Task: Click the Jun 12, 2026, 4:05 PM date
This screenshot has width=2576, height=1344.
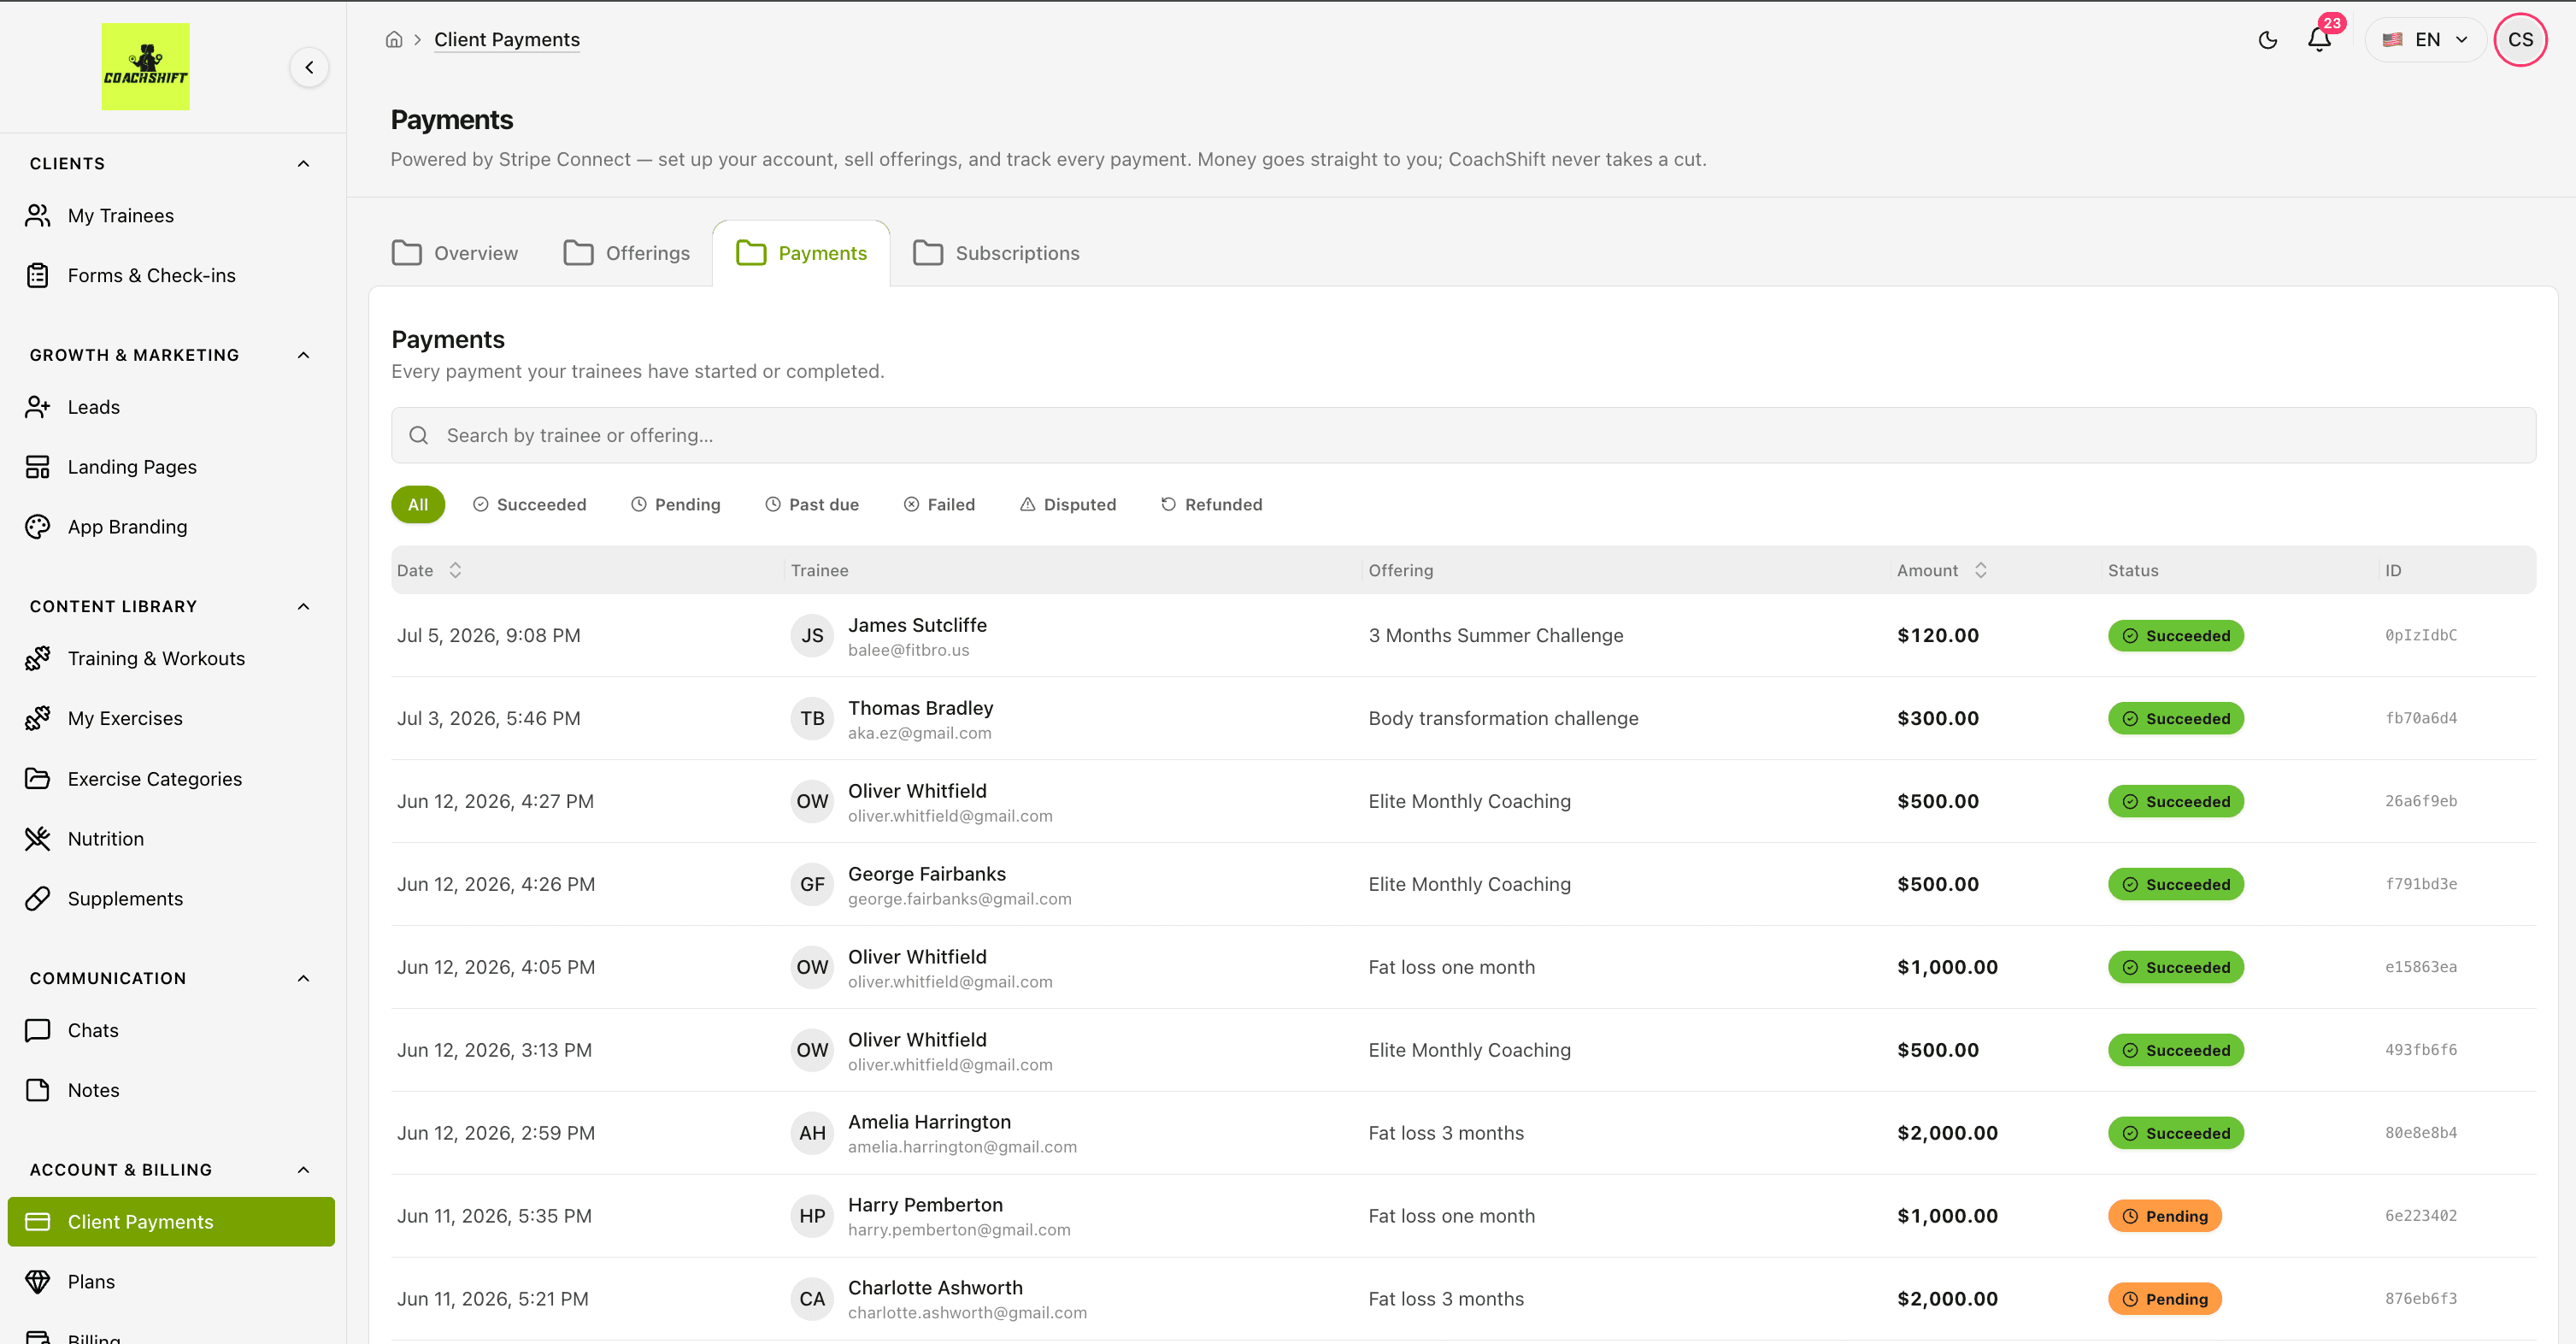Action: point(496,968)
